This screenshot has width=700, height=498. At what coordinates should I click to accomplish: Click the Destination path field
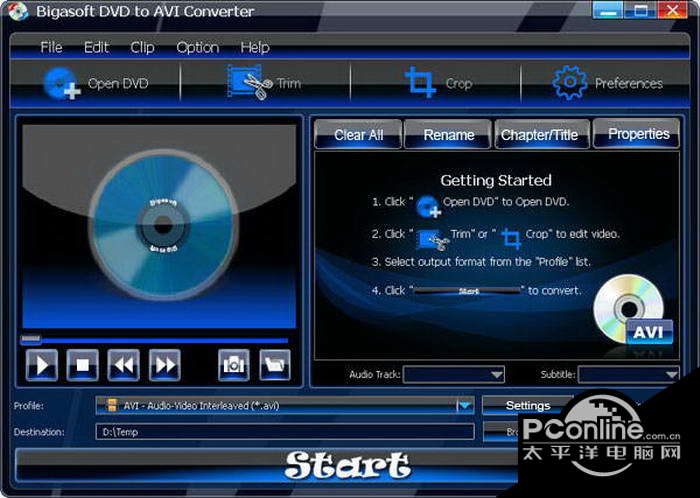tap(284, 432)
